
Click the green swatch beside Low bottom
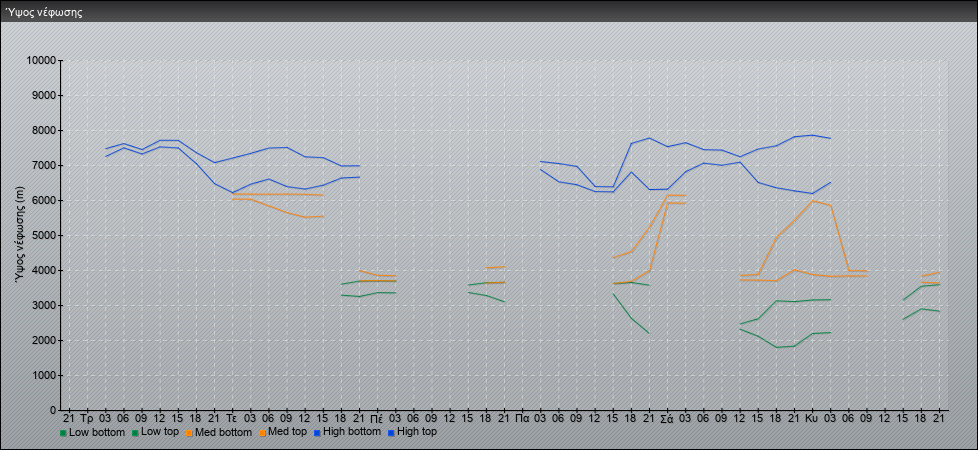(x=63, y=433)
